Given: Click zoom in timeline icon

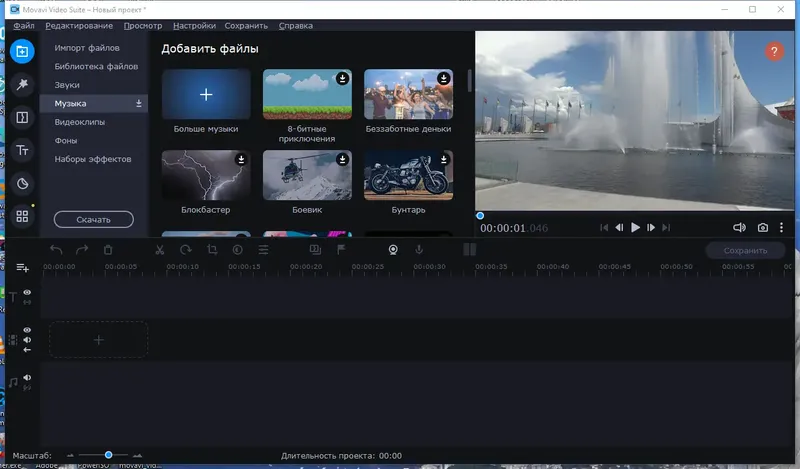Looking at the screenshot, I should click(137, 455).
